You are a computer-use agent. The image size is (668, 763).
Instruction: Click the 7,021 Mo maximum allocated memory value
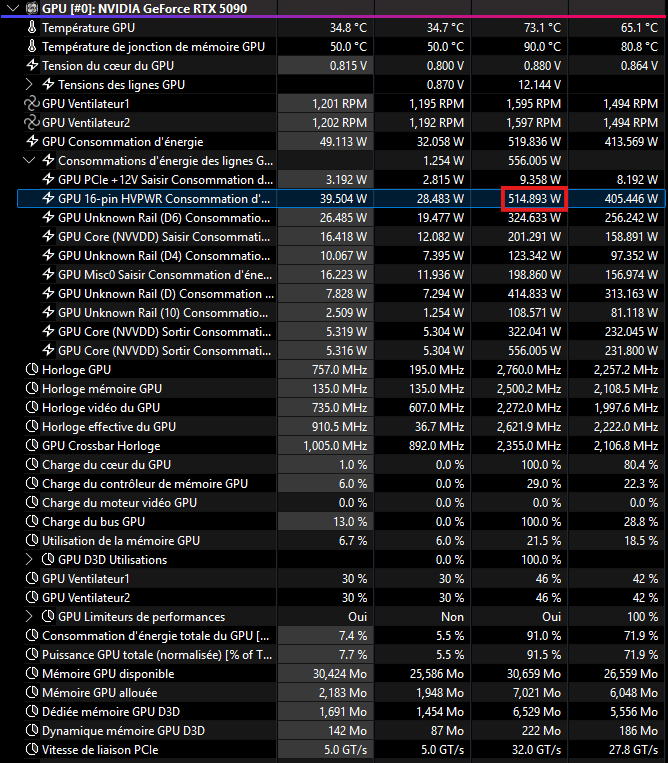tap(537, 693)
